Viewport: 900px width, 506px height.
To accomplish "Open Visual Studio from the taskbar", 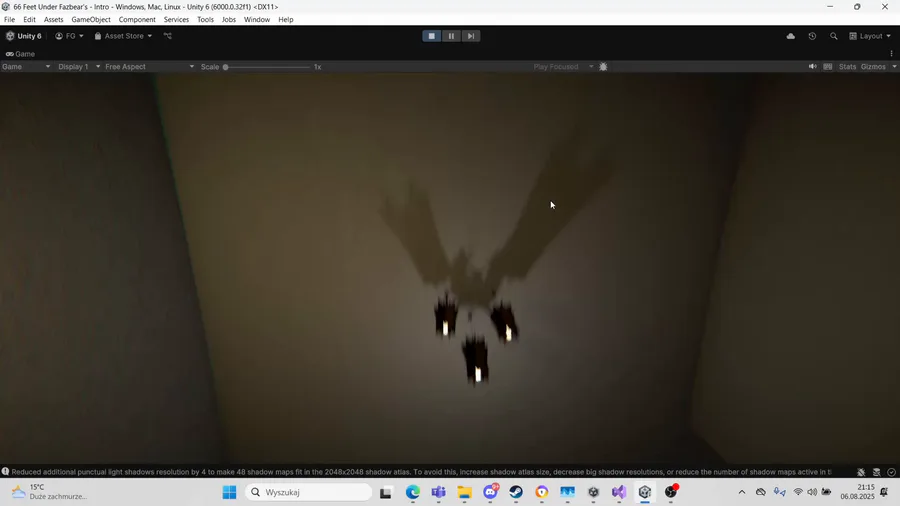I will coord(619,492).
